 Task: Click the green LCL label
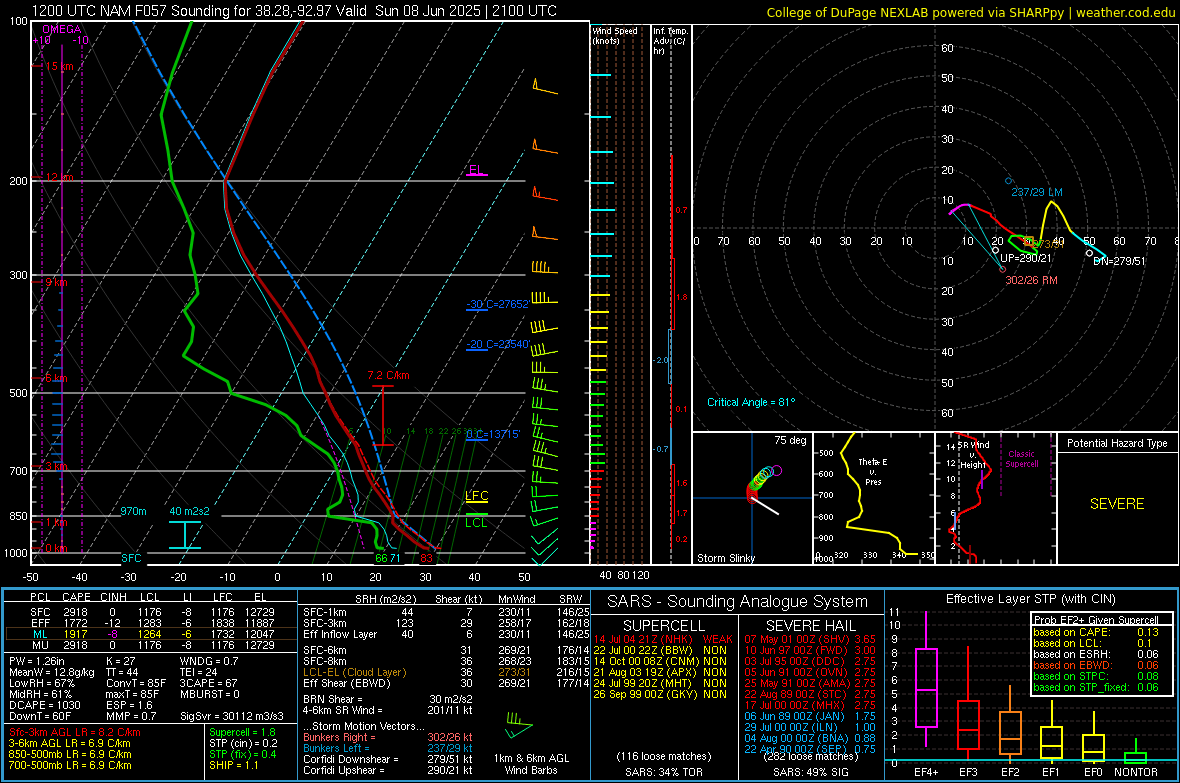point(476,523)
